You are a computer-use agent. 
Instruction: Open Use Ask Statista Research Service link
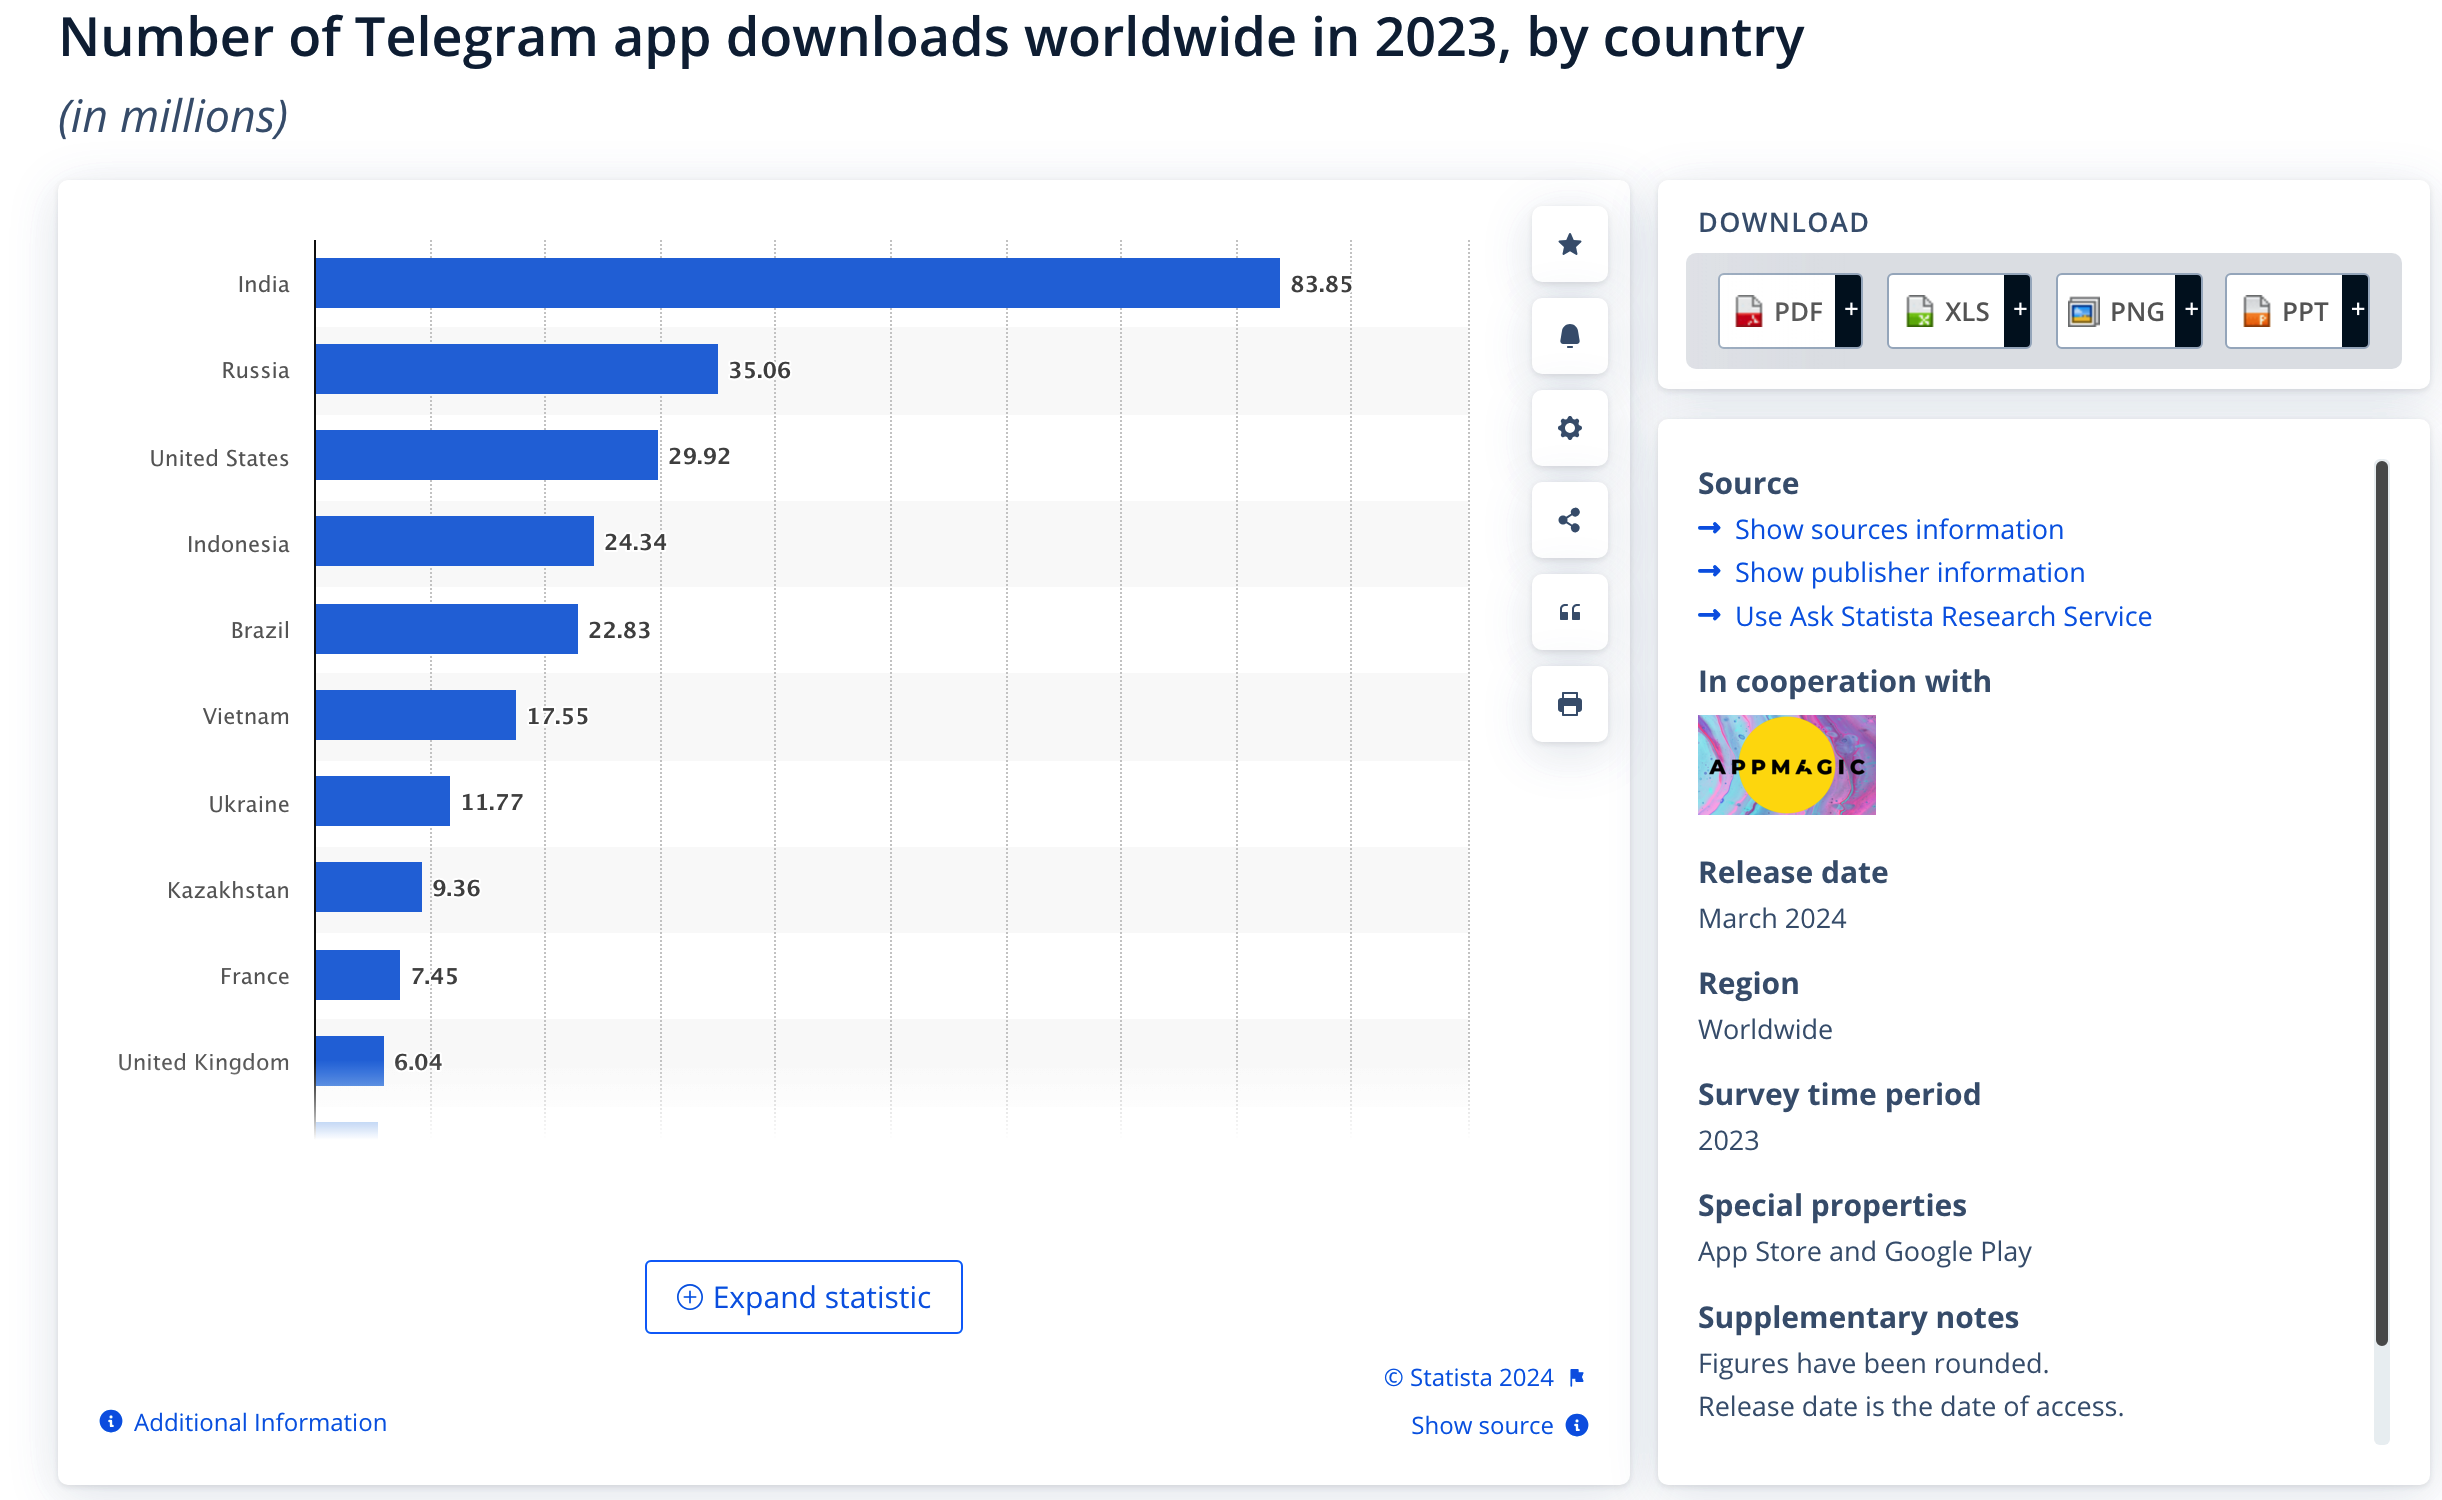point(1943,616)
